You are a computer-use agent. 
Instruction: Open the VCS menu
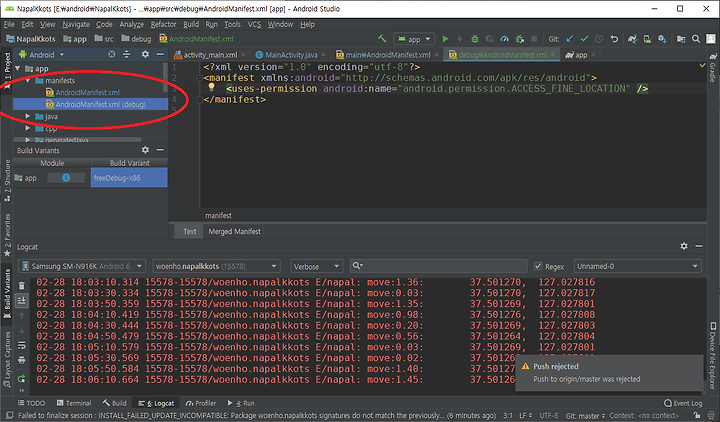coord(254,24)
